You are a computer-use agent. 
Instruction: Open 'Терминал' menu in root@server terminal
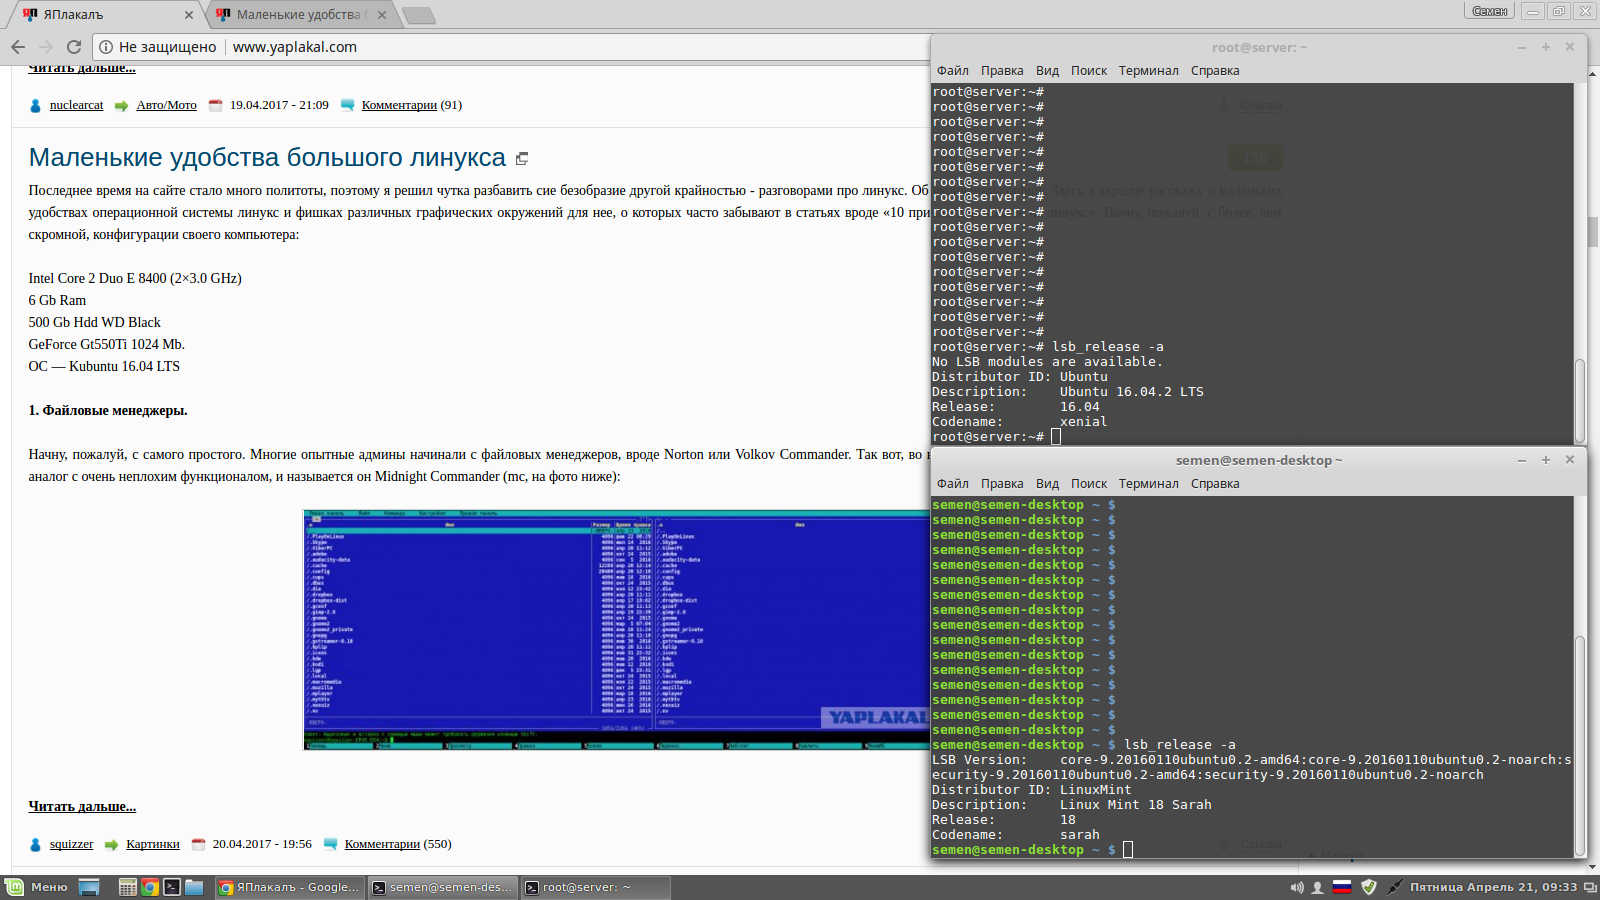point(1148,71)
